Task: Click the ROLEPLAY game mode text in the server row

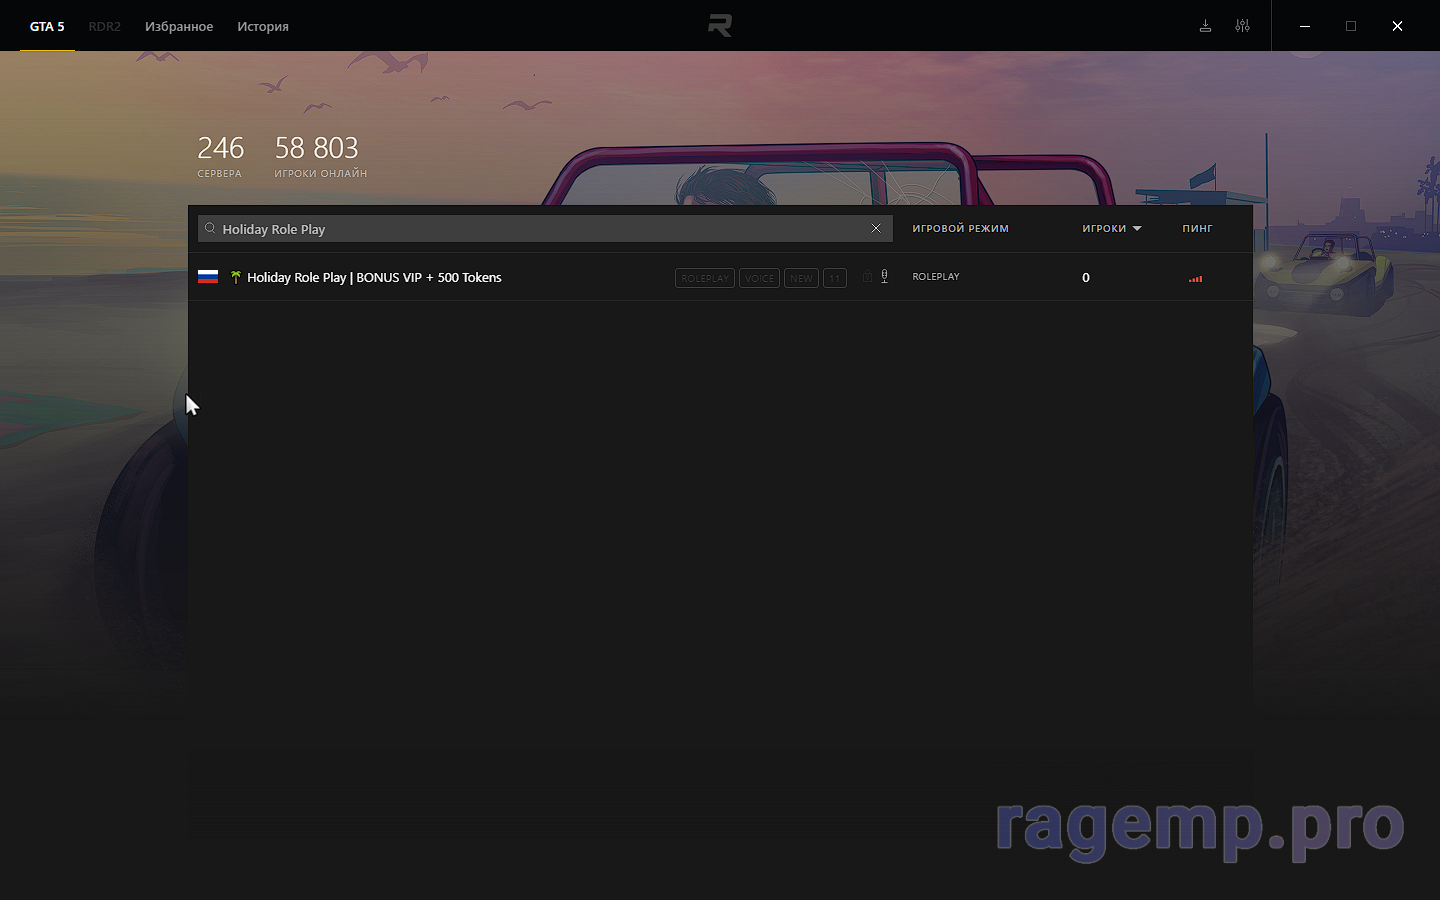Action: [x=936, y=277]
